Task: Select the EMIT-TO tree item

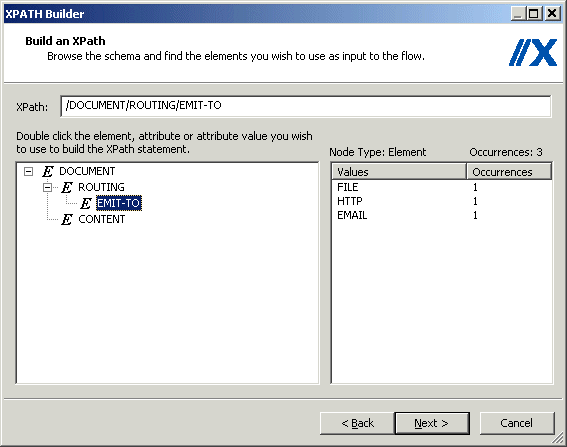Action: coord(119,203)
